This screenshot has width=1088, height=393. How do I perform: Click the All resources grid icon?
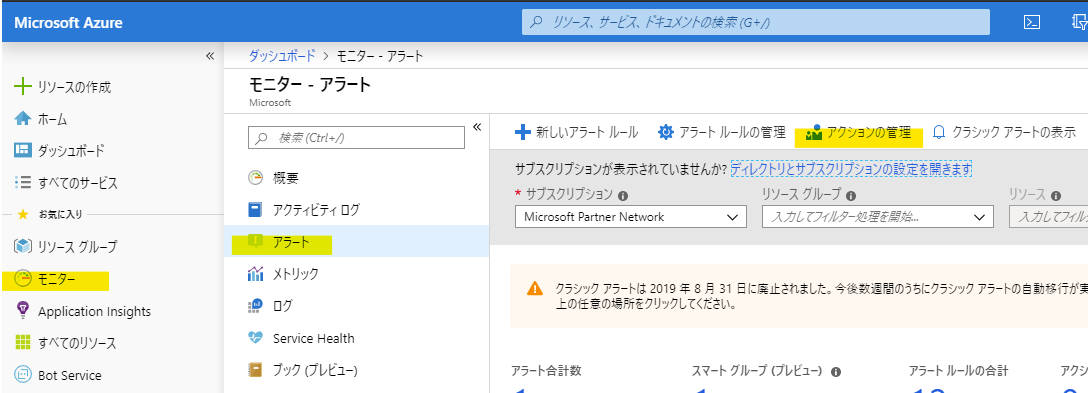pos(23,343)
